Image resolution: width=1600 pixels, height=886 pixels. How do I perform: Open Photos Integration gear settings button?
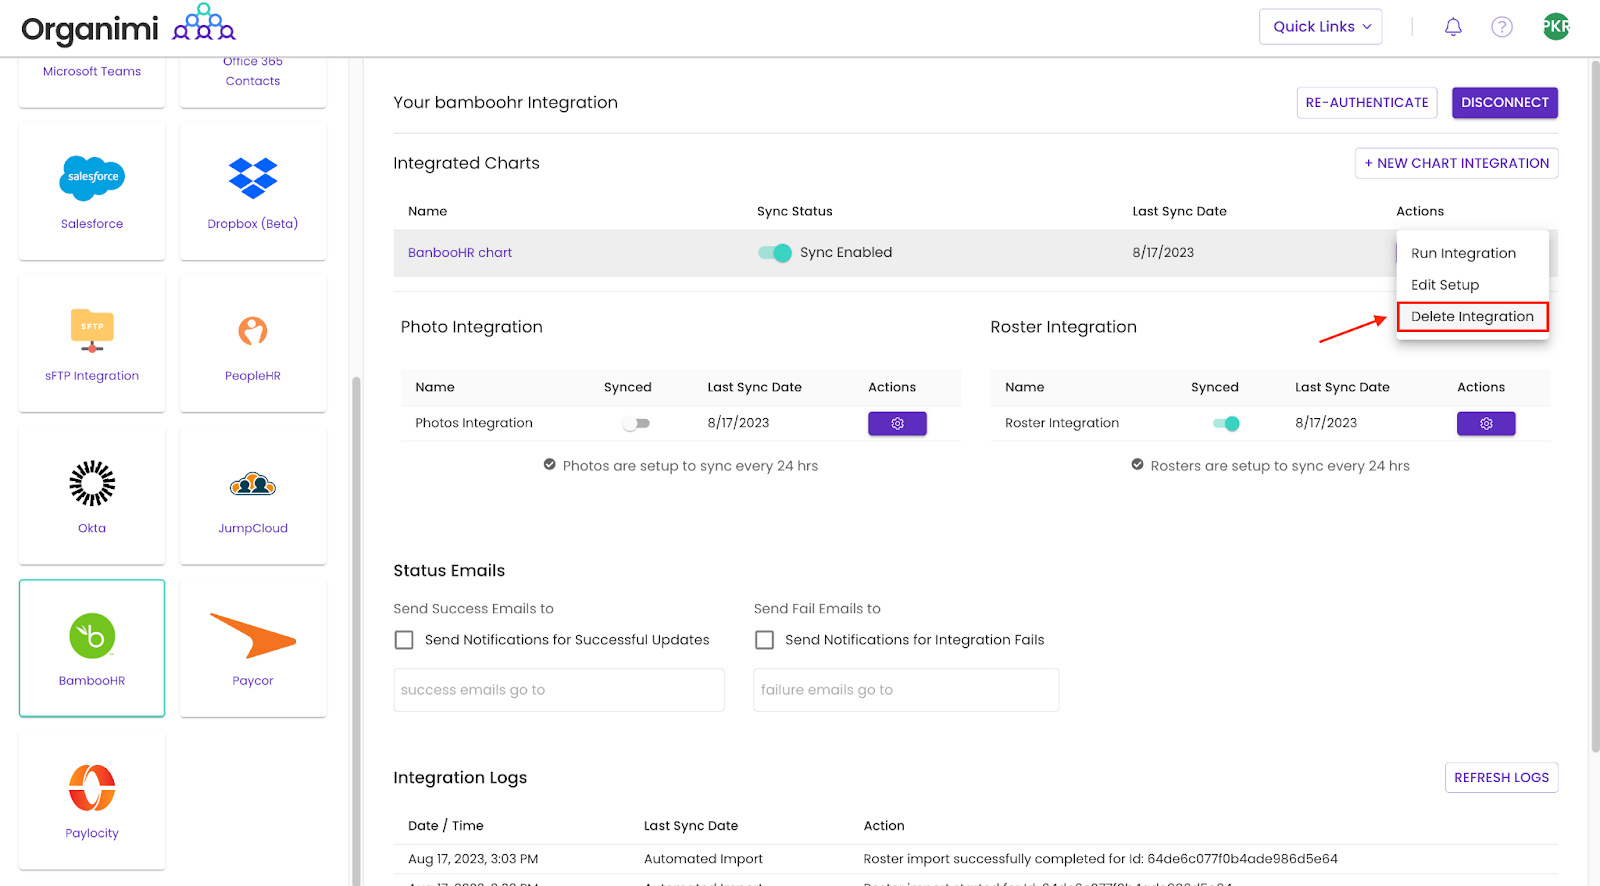[897, 424]
